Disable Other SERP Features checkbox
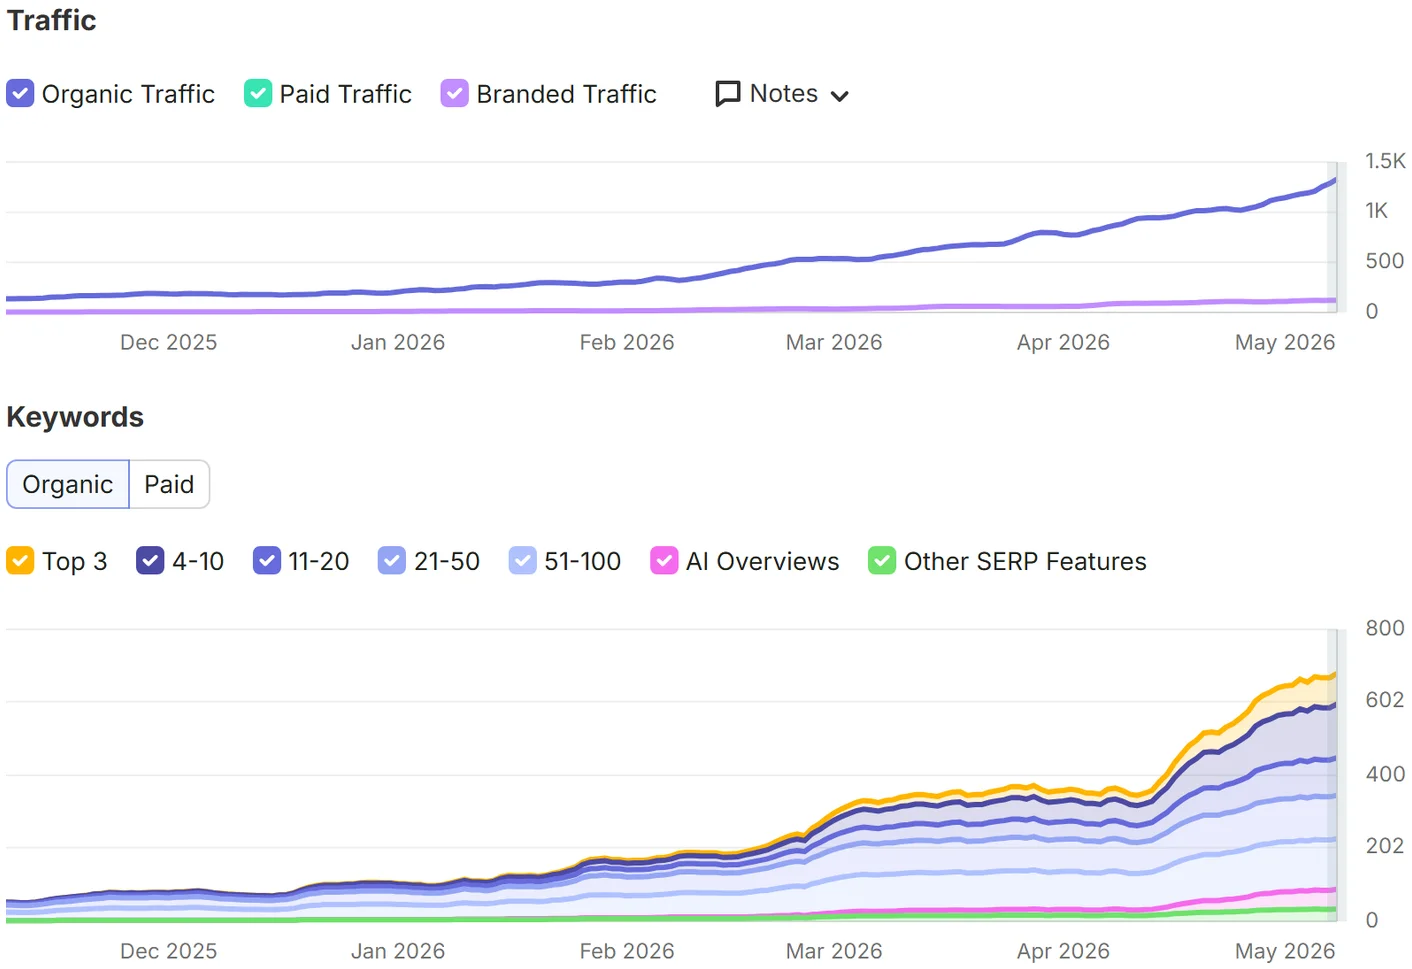 click(x=882, y=561)
